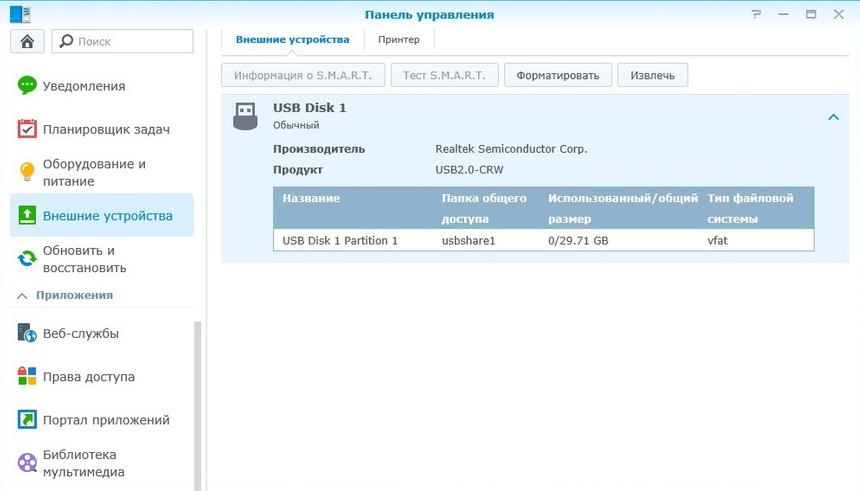Click the Производитель label
Viewport: 860px width, 491px height.
coord(319,149)
